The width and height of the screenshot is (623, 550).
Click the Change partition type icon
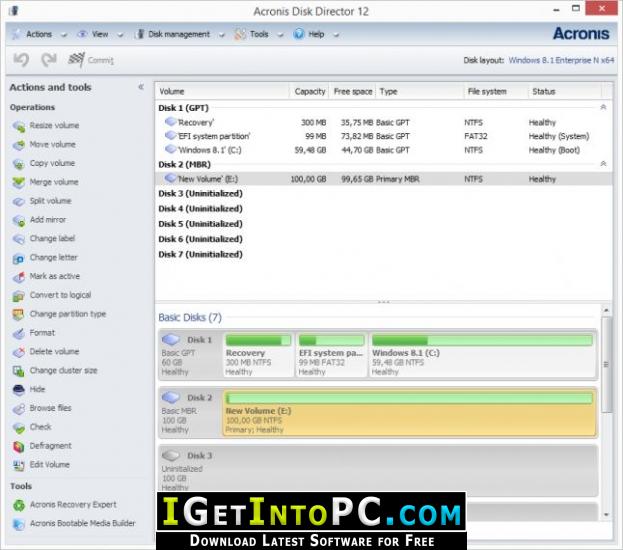pyautogui.click(x=19, y=315)
